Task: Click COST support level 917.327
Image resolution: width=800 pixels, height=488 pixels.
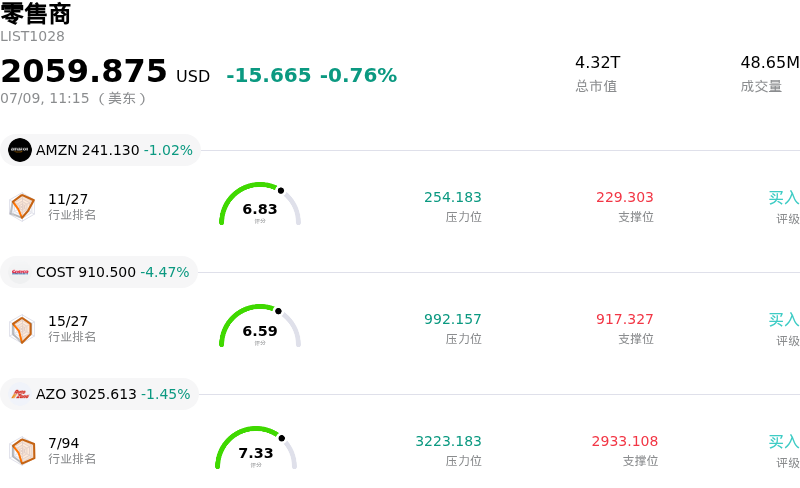Action: pyautogui.click(x=624, y=319)
